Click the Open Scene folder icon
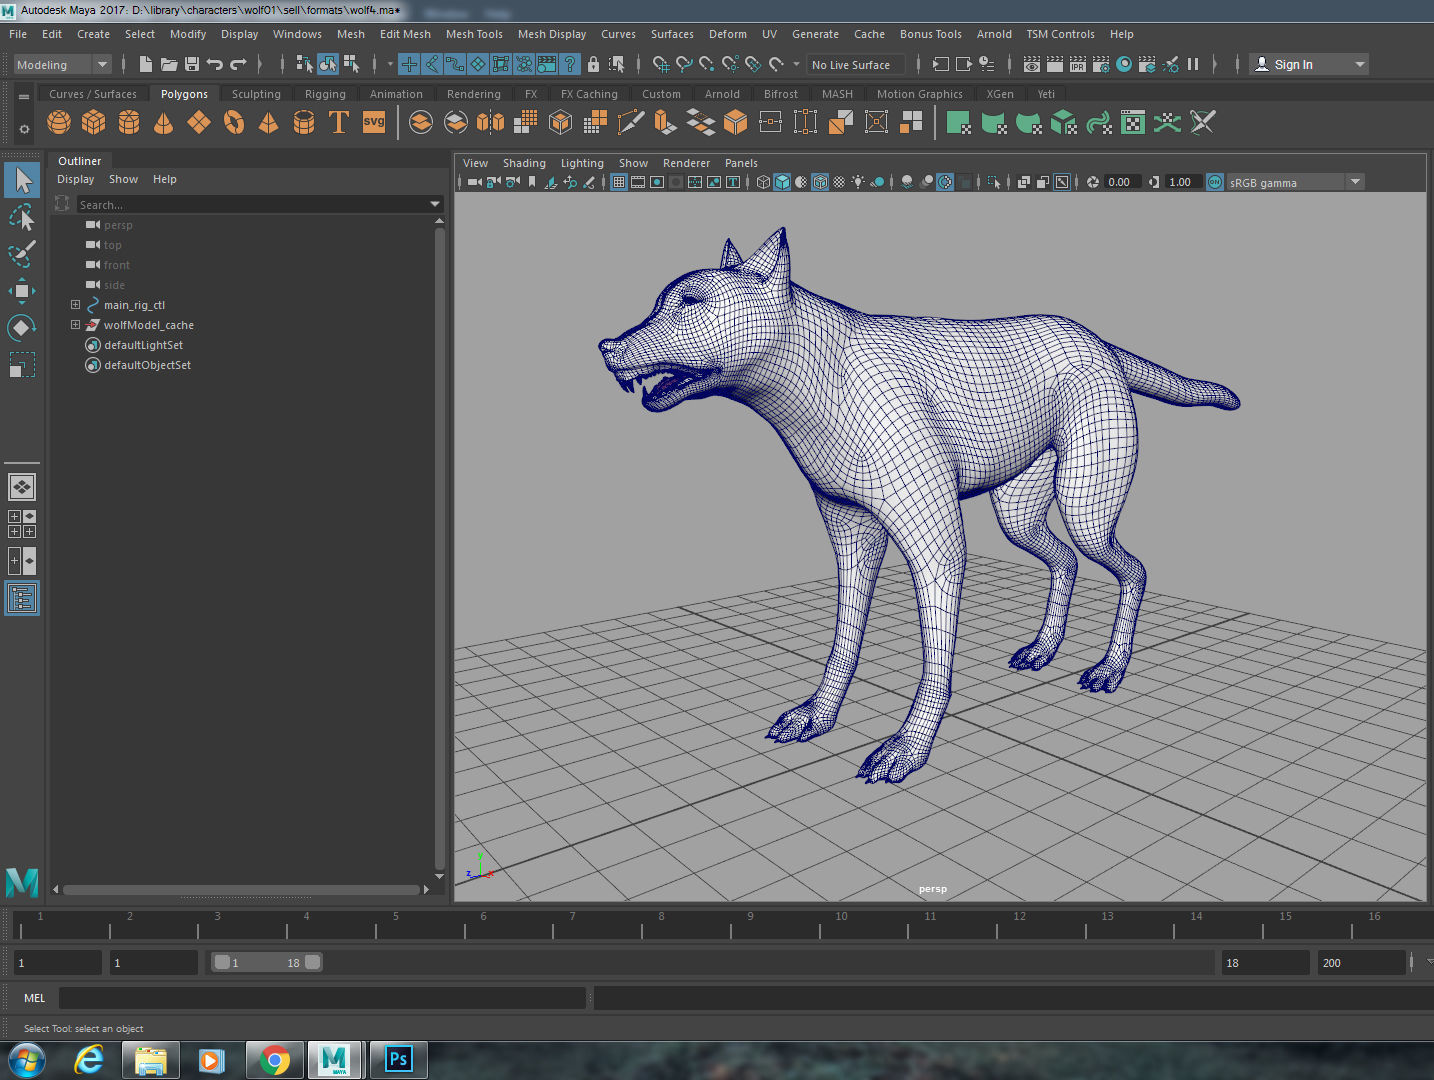This screenshot has width=1434, height=1080. pyautogui.click(x=169, y=64)
